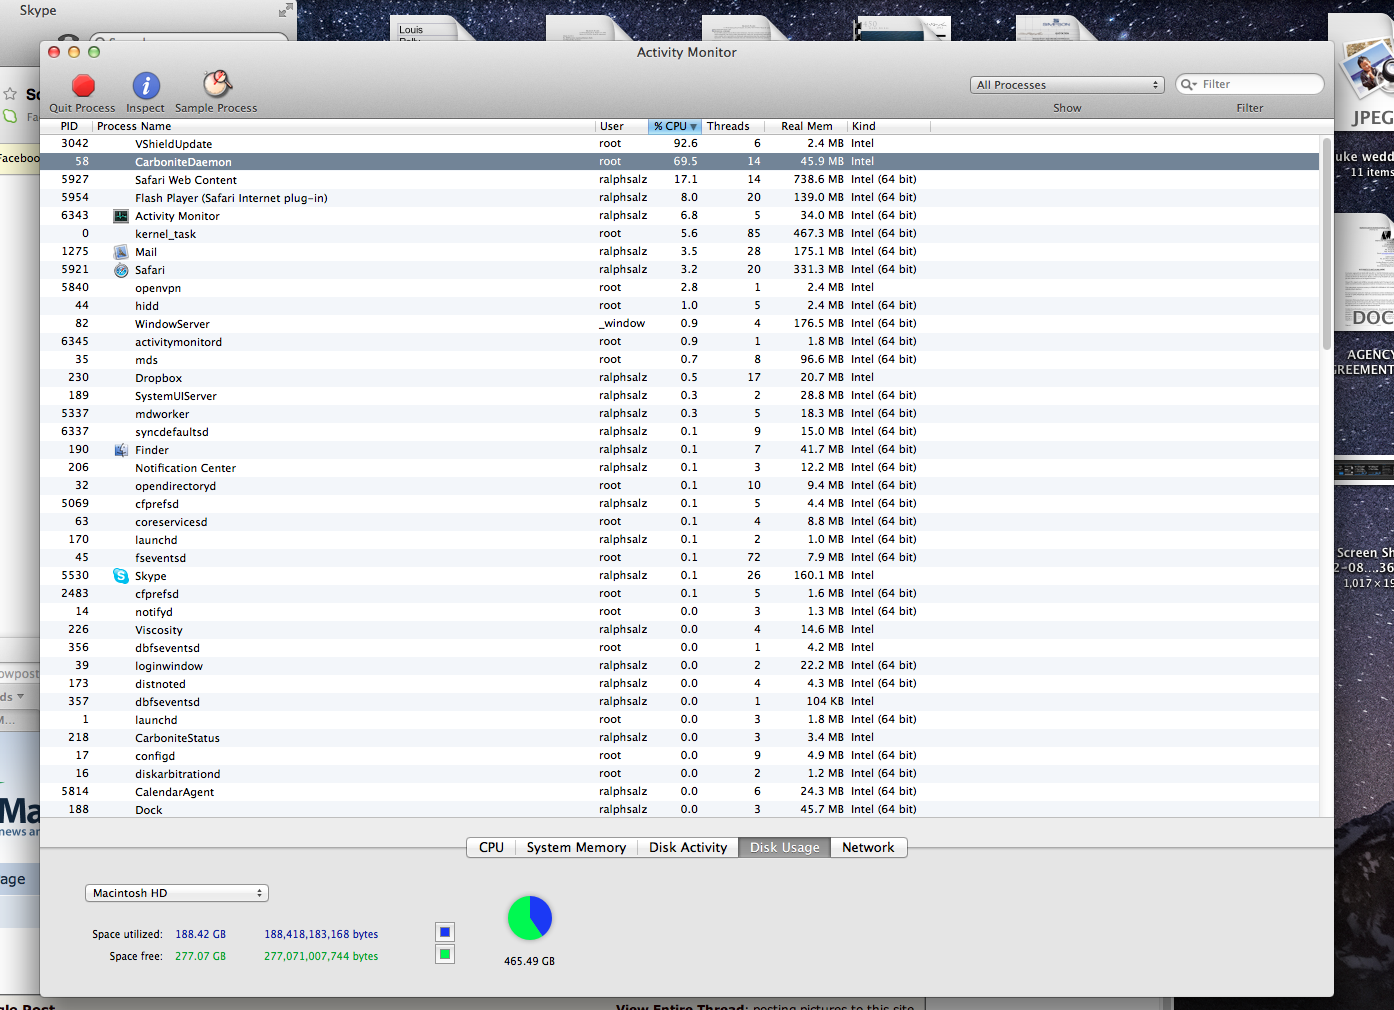This screenshot has width=1394, height=1010.
Task: Sort by Kind column header
Action: (x=889, y=126)
